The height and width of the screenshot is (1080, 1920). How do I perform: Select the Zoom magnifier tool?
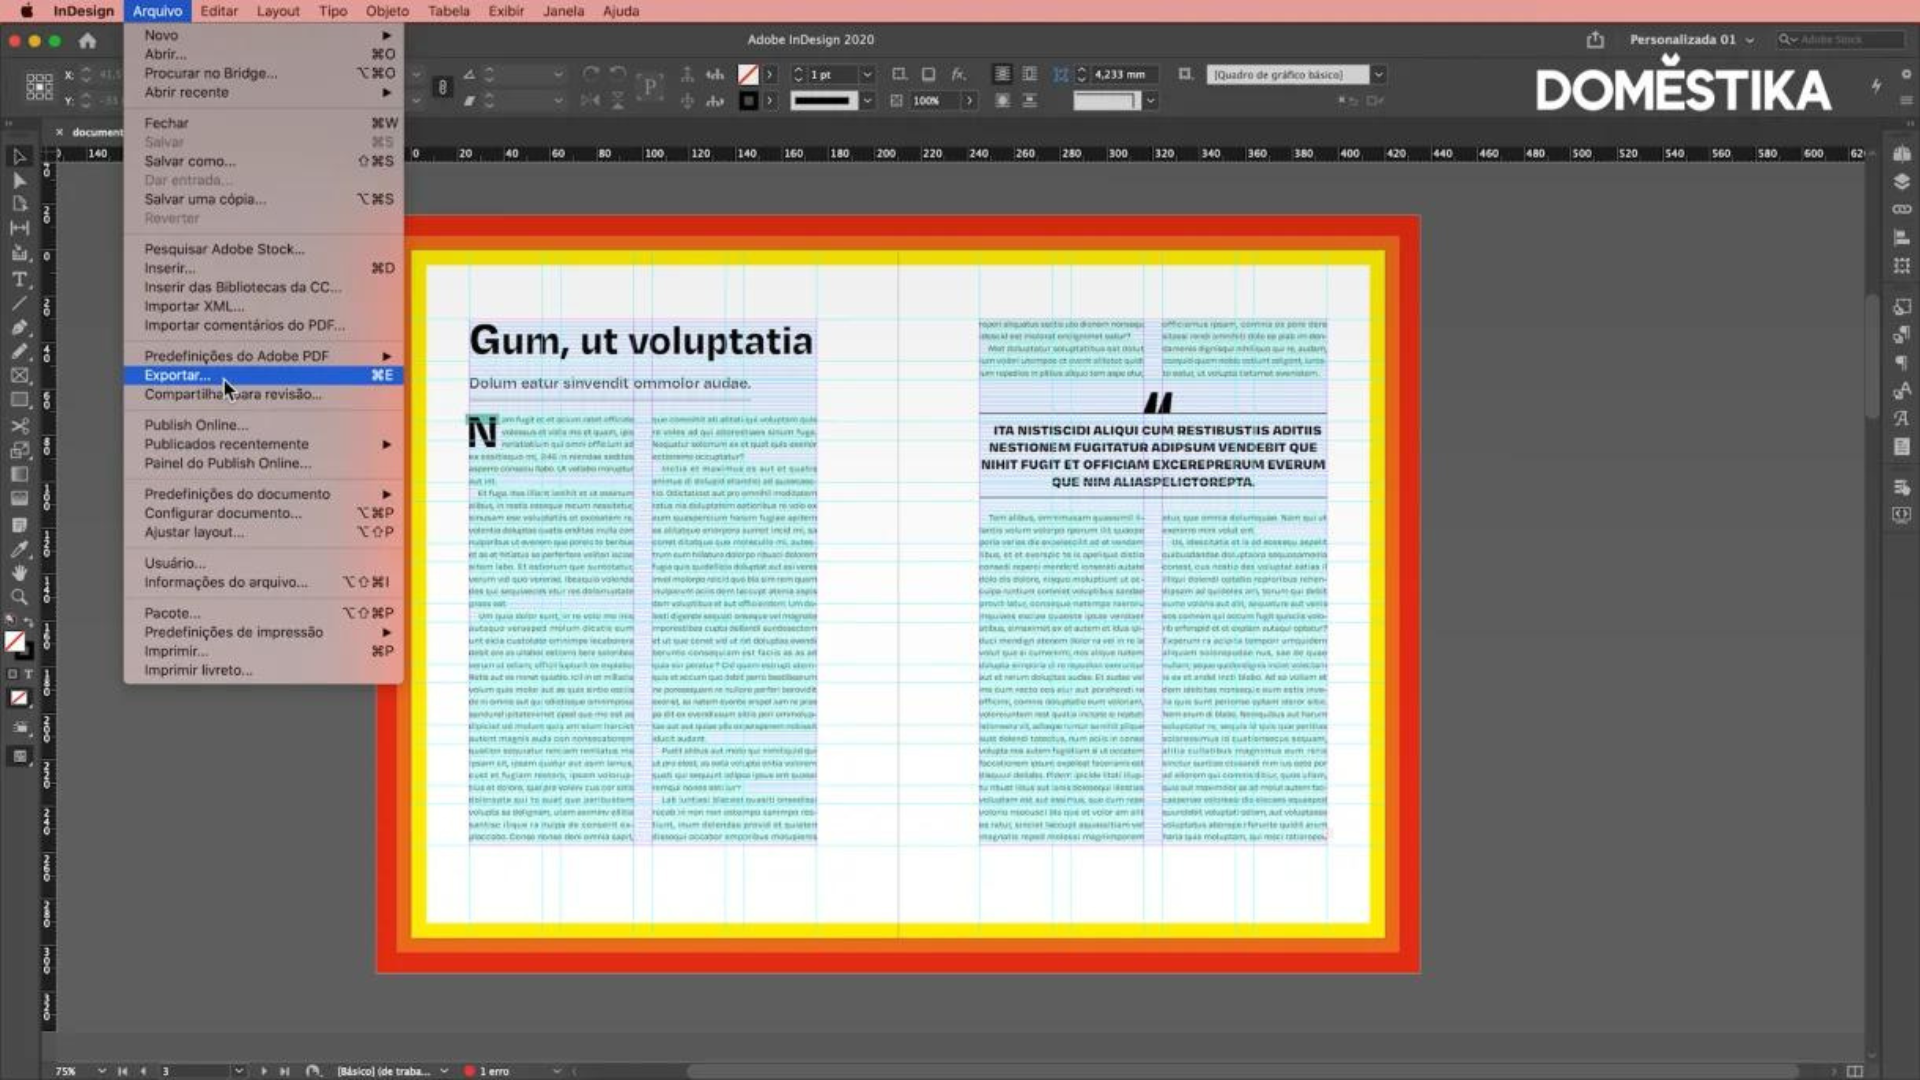tap(19, 597)
